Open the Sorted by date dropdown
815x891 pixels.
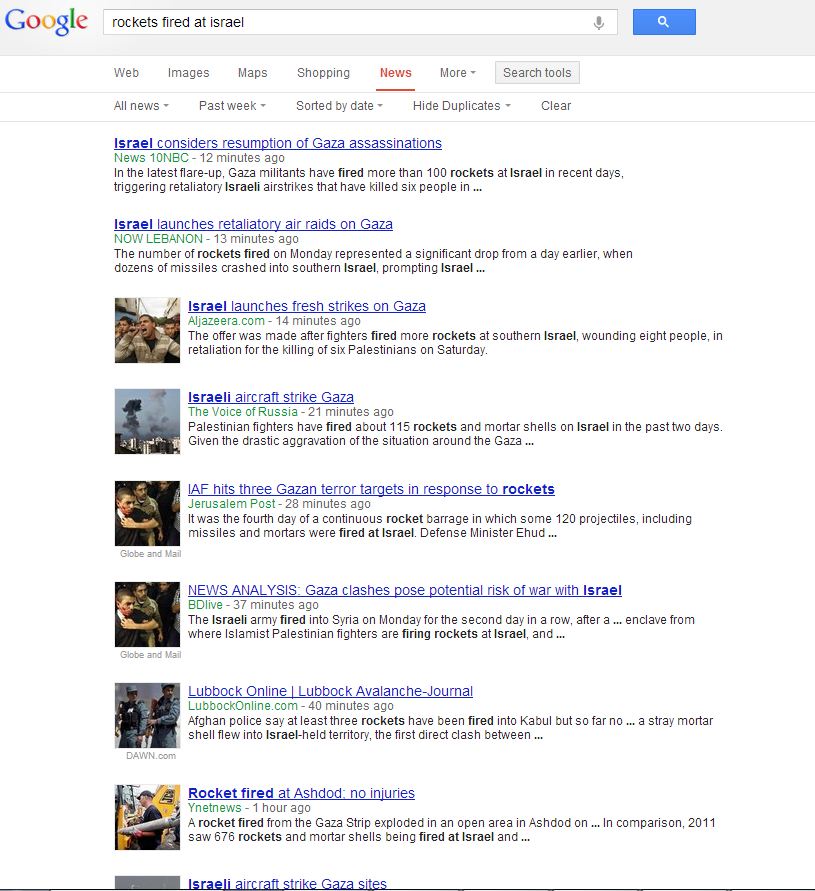pos(339,106)
